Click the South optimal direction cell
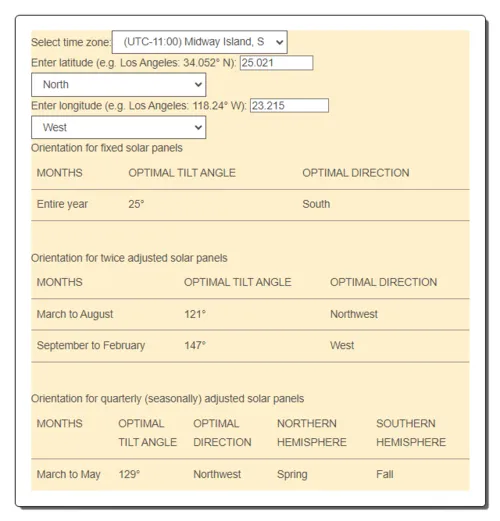500x521 pixels. pyautogui.click(x=316, y=204)
